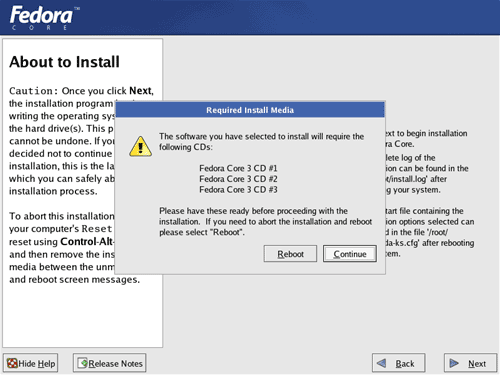The width and height of the screenshot is (500, 375).
Task: Click the Fedora Core logo
Action: (44, 17)
